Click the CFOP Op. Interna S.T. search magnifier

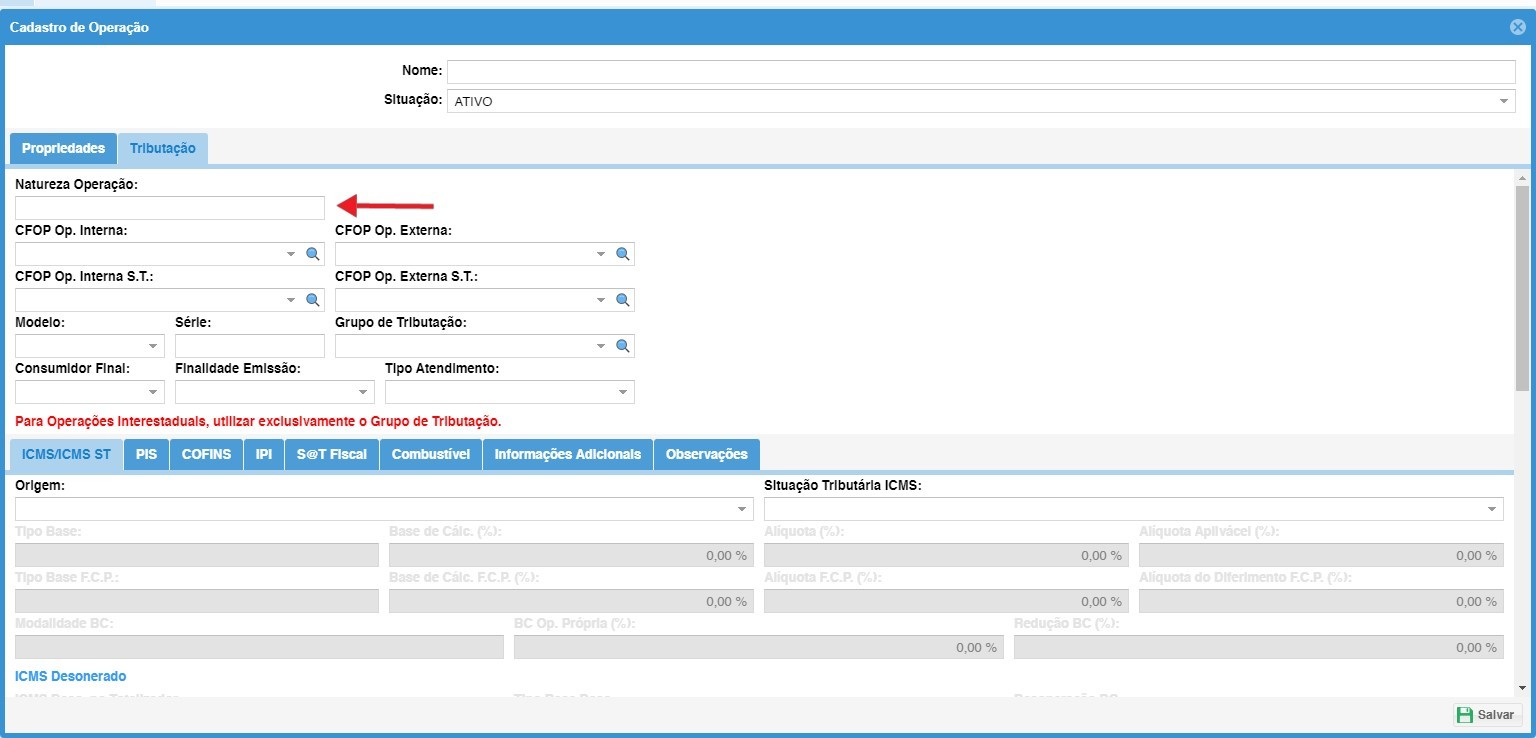pyautogui.click(x=311, y=300)
